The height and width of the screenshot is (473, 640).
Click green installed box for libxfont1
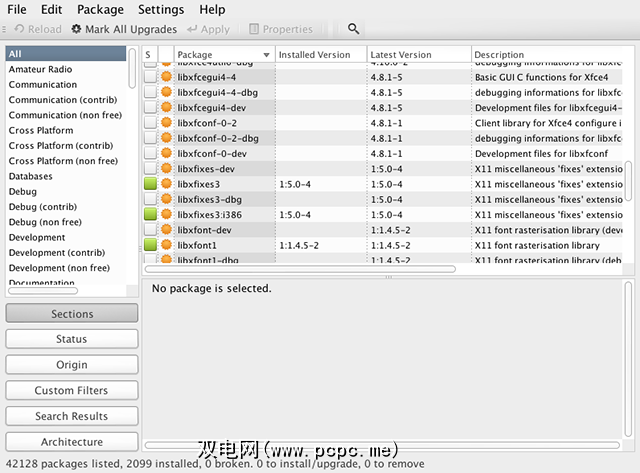150,245
